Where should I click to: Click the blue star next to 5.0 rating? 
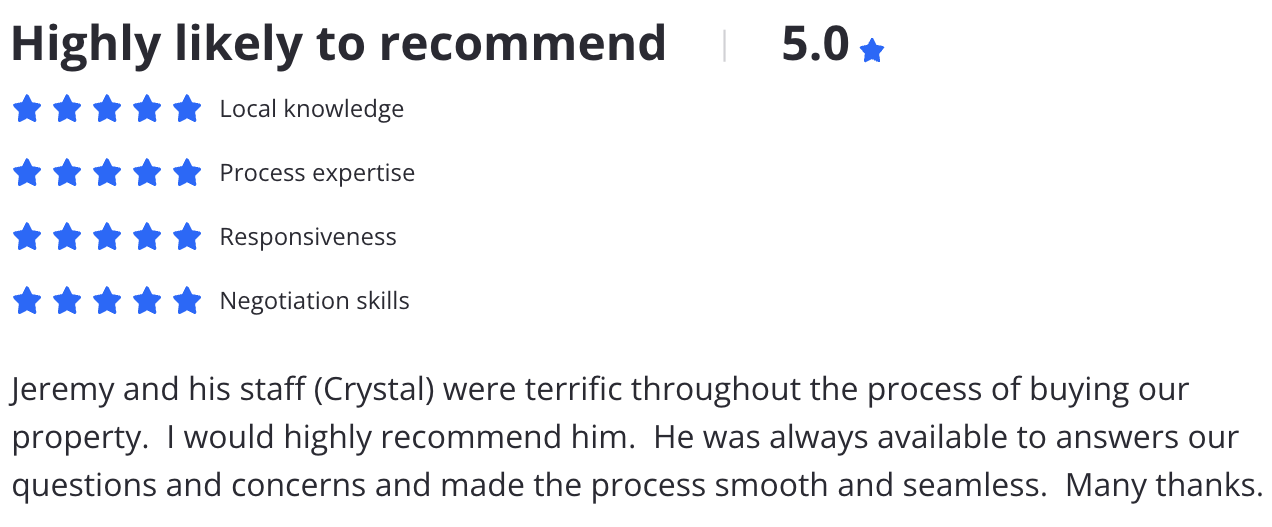click(x=872, y=51)
